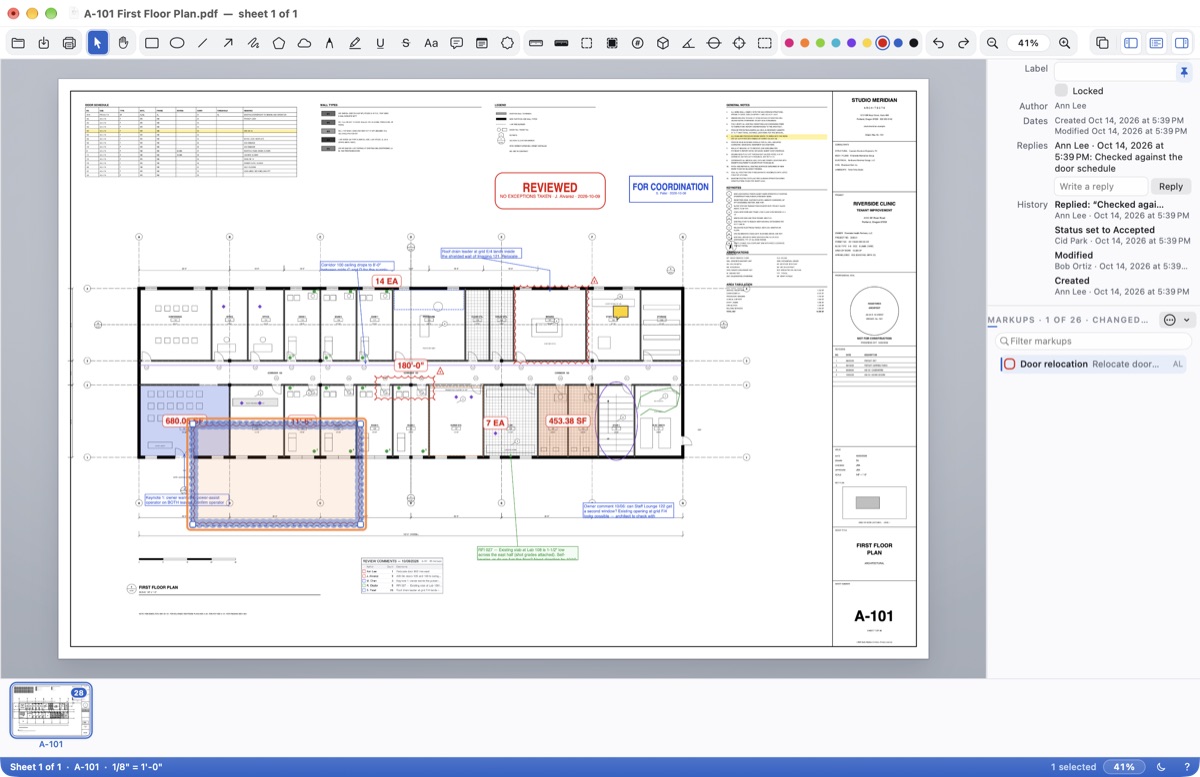Image resolution: width=1200 pixels, height=777 pixels.
Task: Toggle the right properties panel
Action: coord(1181,43)
